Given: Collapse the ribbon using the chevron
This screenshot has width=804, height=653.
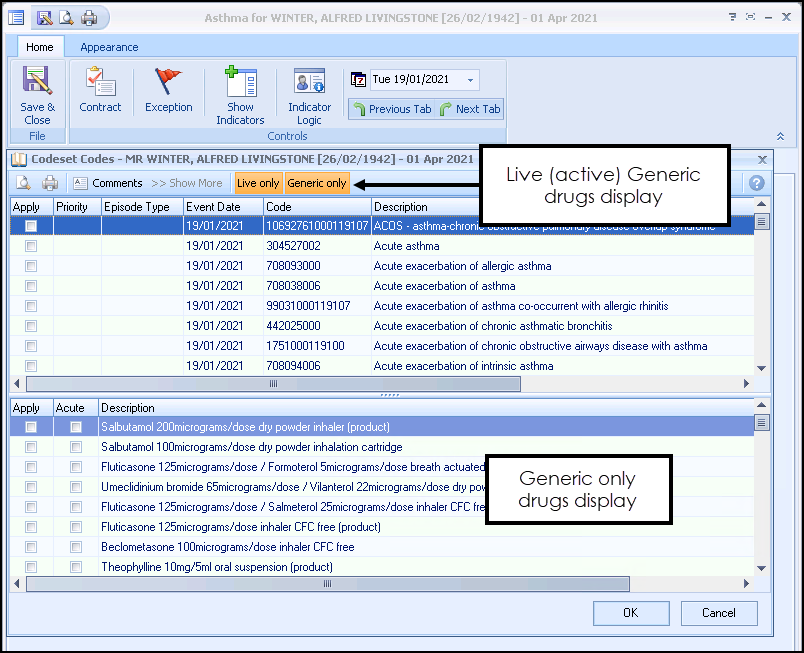Looking at the screenshot, I should [780, 136].
